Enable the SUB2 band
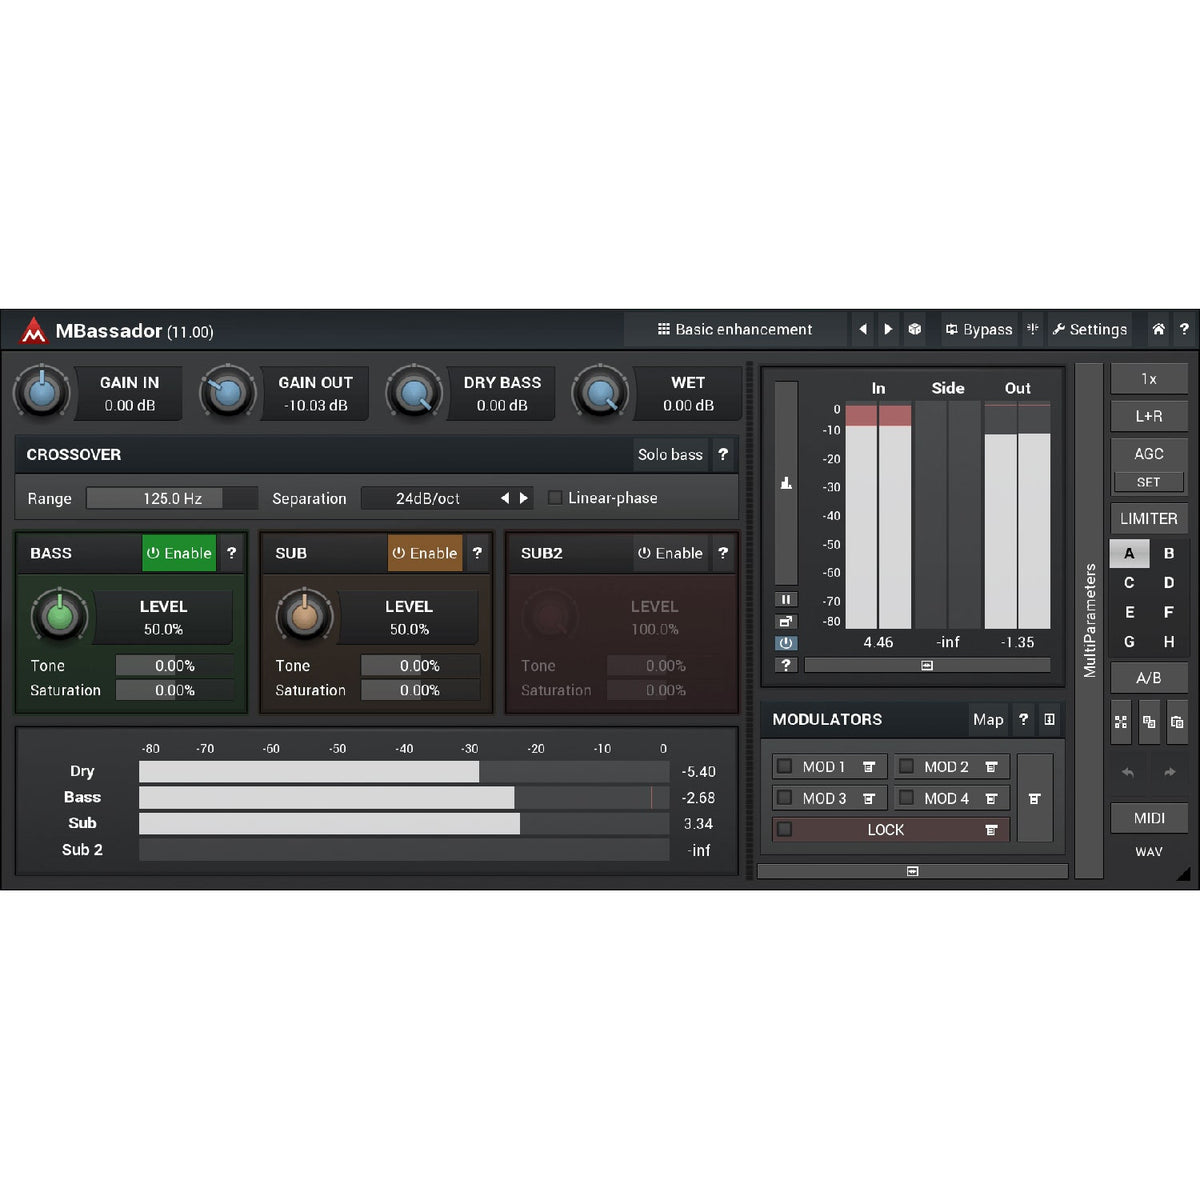 click(x=670, y=553)
